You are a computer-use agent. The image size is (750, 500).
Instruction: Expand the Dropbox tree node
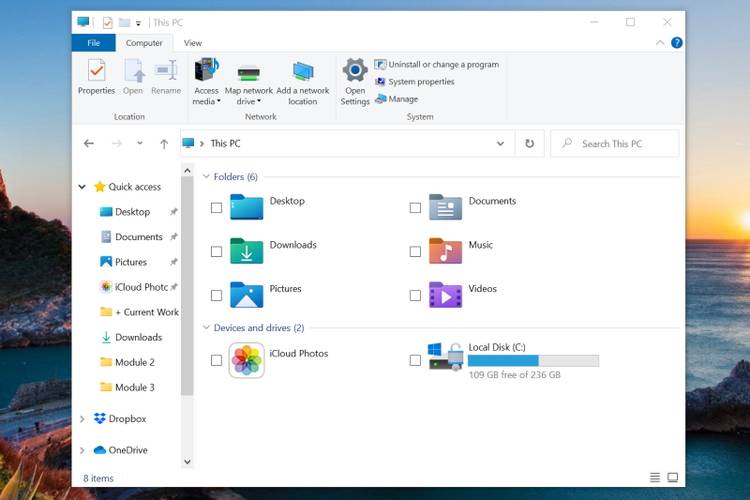click(x=82, y=419)
